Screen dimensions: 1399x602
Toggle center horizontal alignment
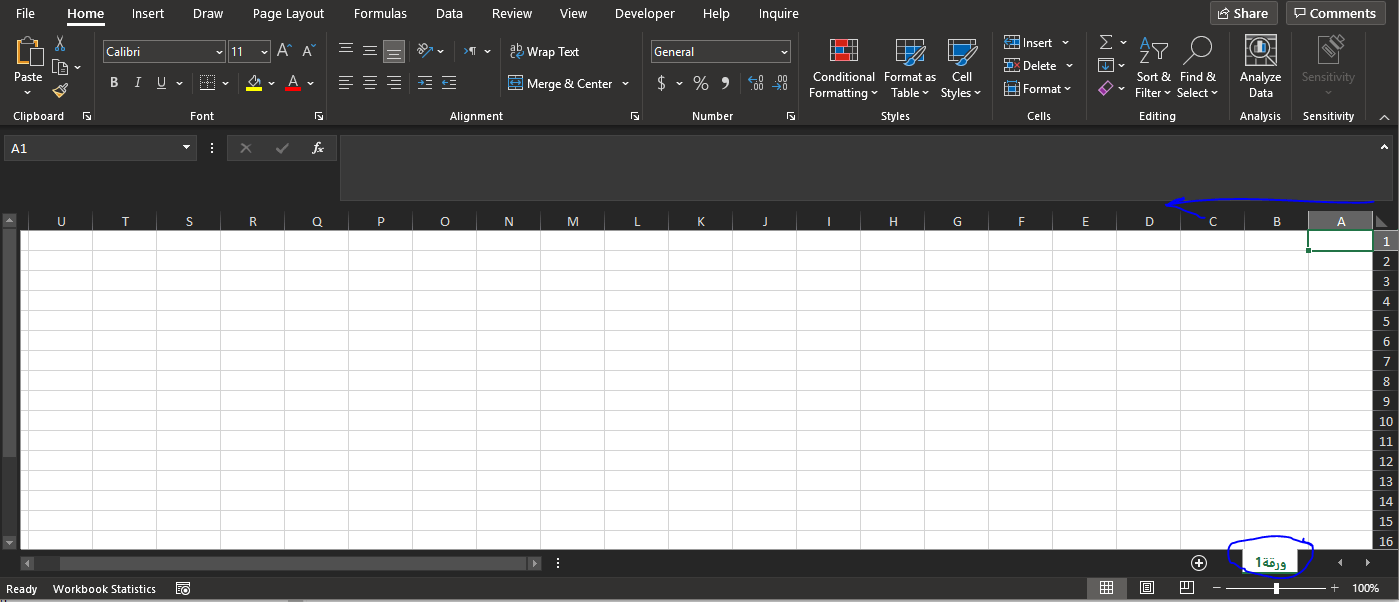coord(370,83)
